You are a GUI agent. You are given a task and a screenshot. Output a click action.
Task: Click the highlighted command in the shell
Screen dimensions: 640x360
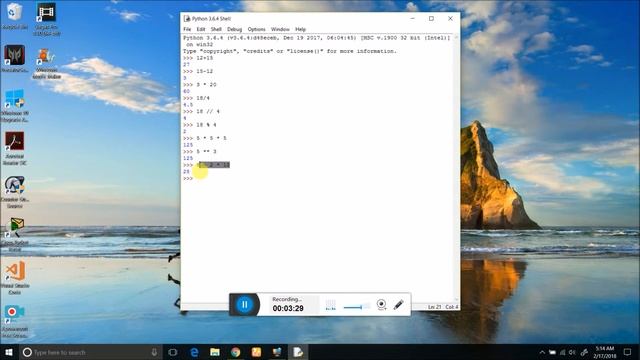pos(214,164)
